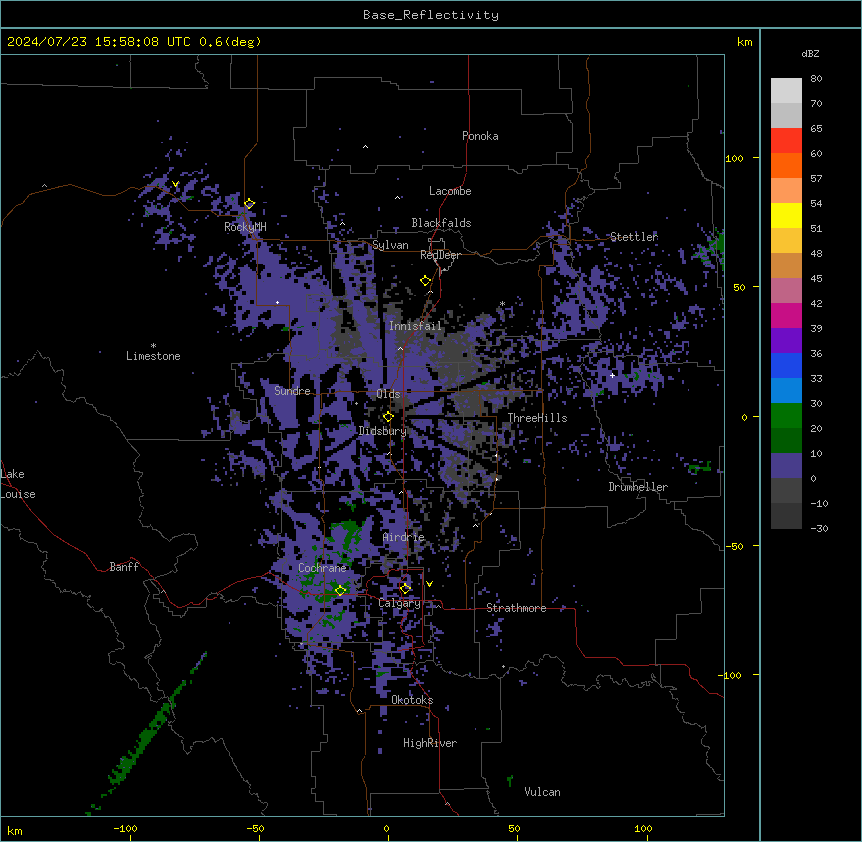This screenshot has width=862, height=842.
Task: Select the Innisfail label
Action: tap(415, 326)
